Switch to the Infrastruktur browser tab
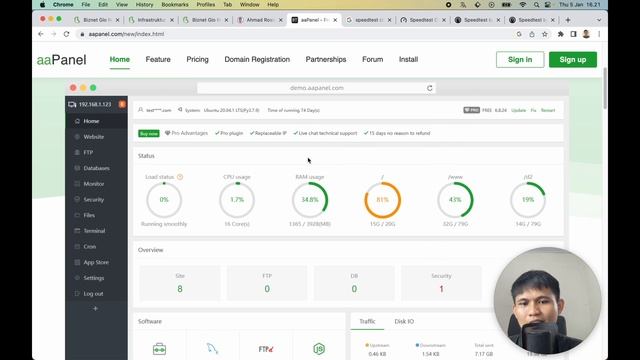 point(151,20)
